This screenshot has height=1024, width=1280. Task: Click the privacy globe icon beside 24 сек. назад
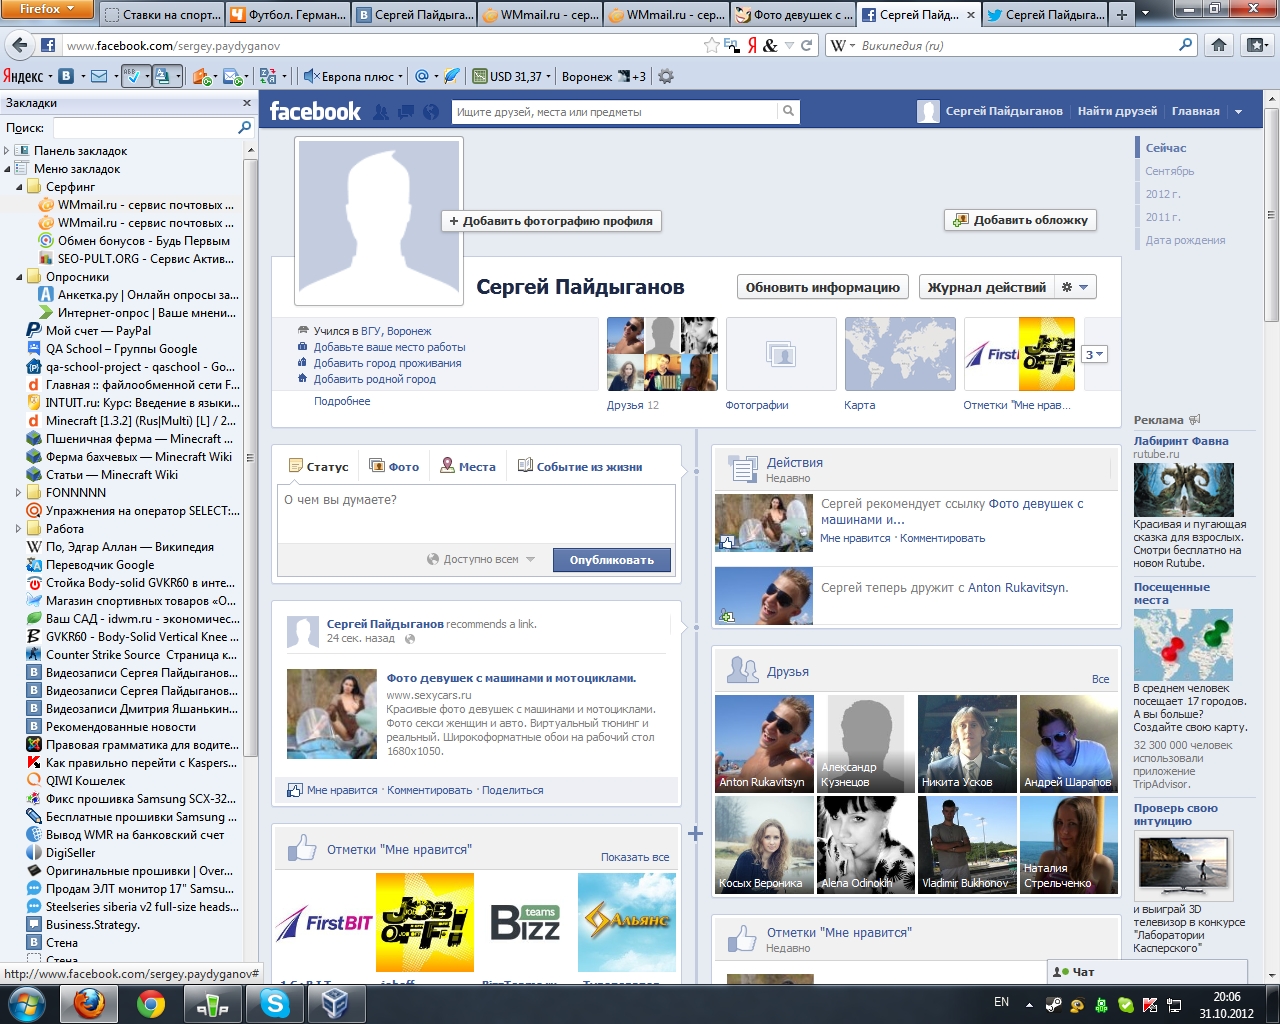point(410,638)
